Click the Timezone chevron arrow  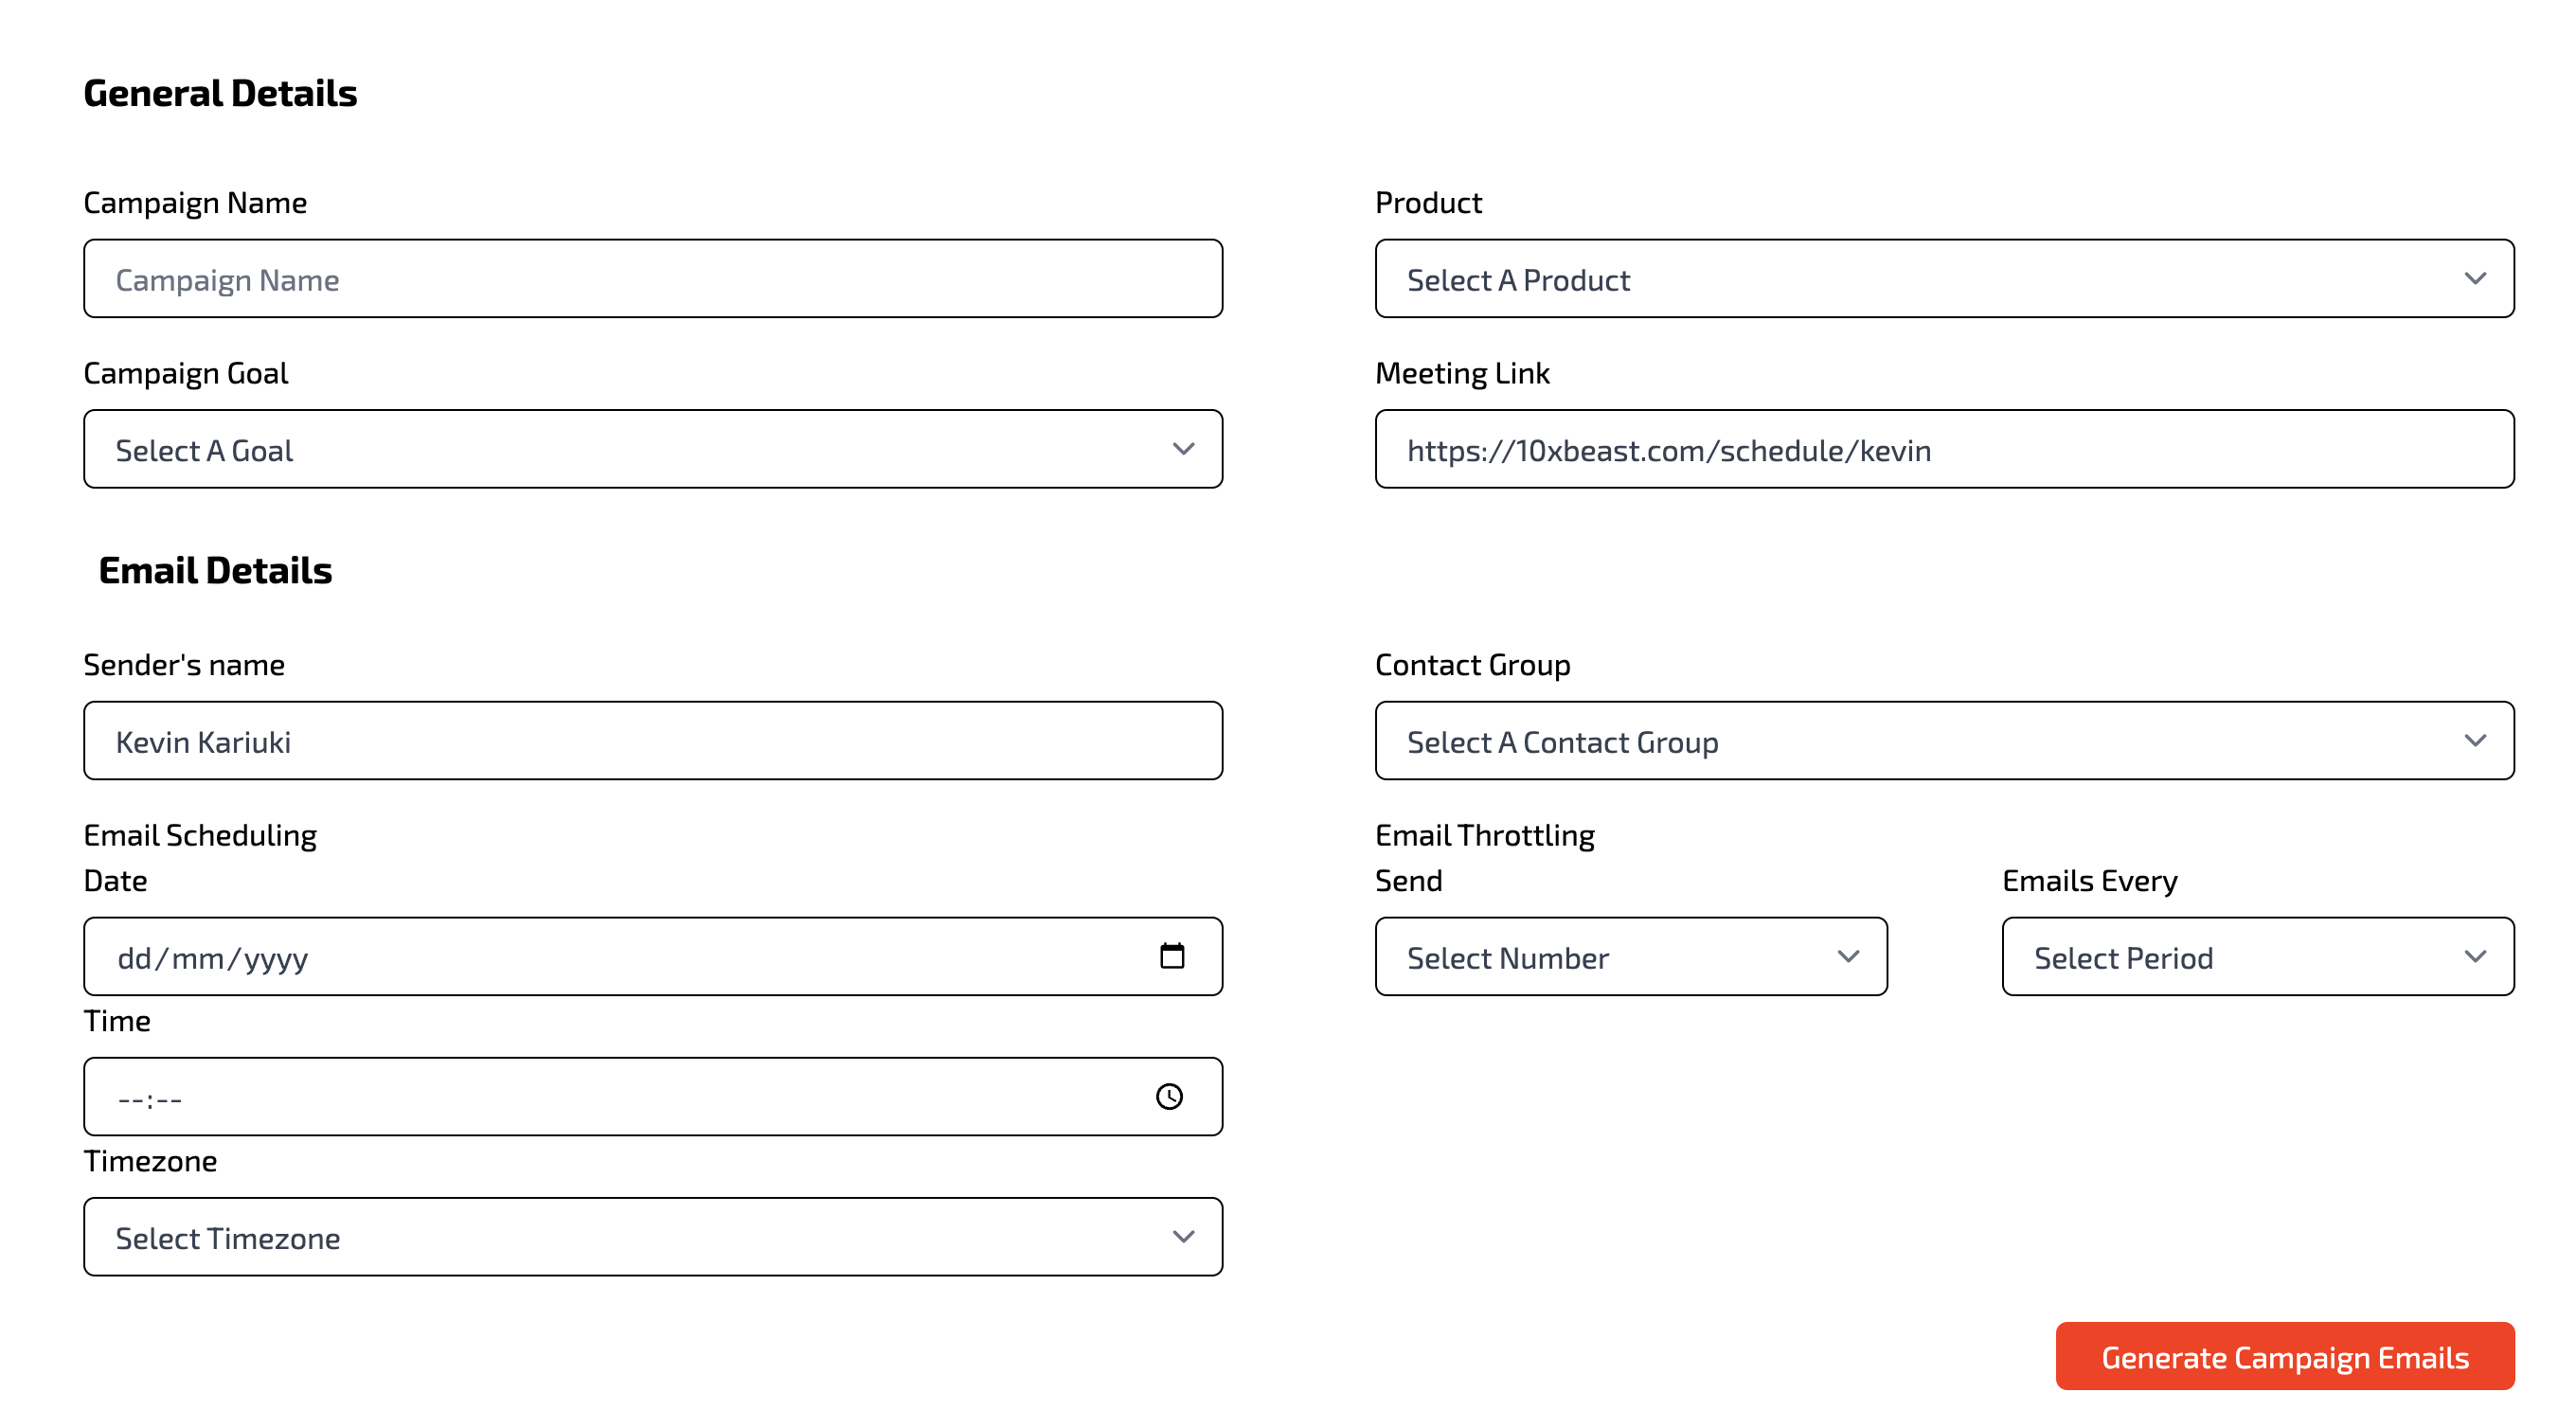tap(1183, 1237)
